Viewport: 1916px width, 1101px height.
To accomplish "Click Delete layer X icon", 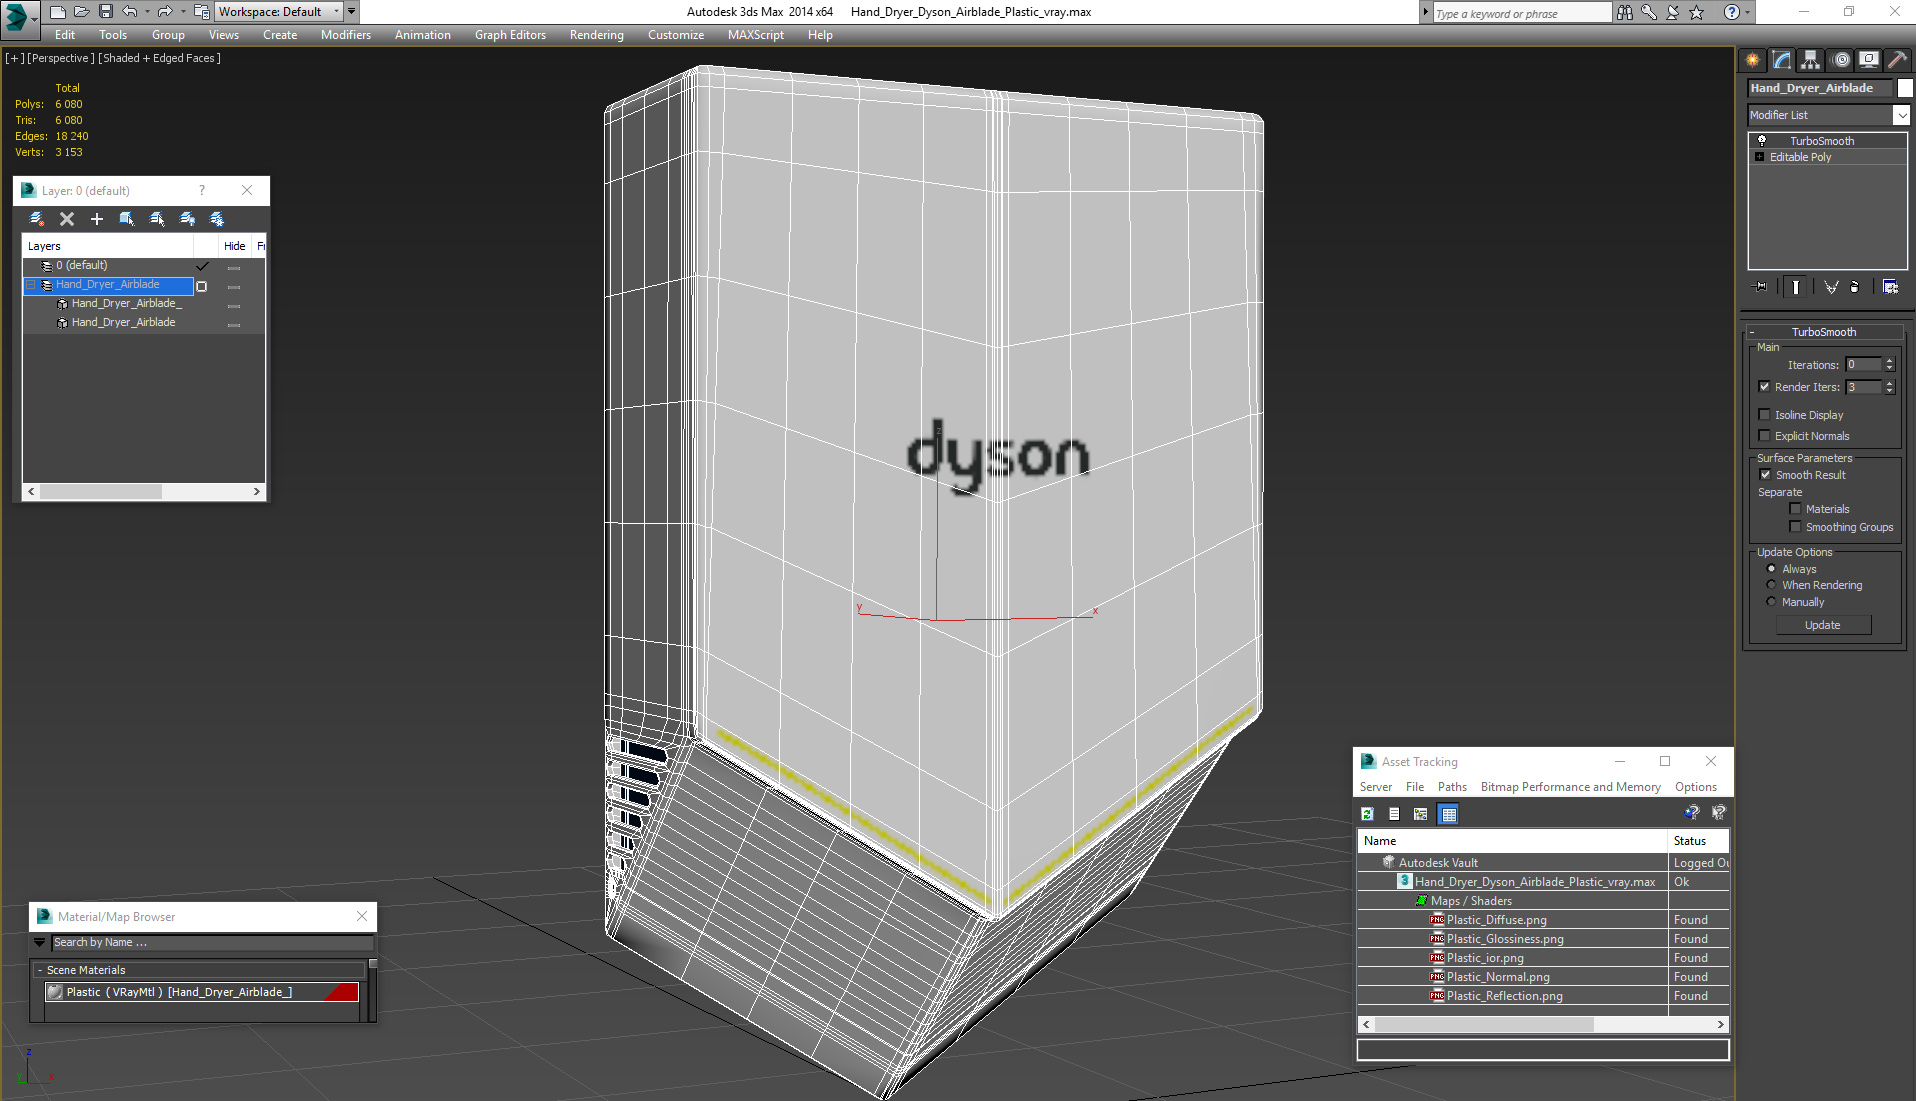I will tap(67, 219).
